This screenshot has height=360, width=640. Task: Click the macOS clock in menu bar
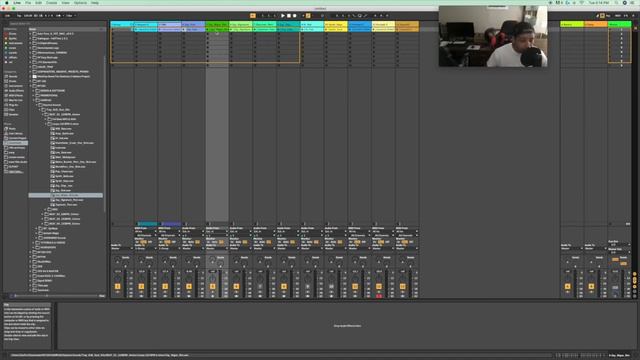[x=598, y=2]
